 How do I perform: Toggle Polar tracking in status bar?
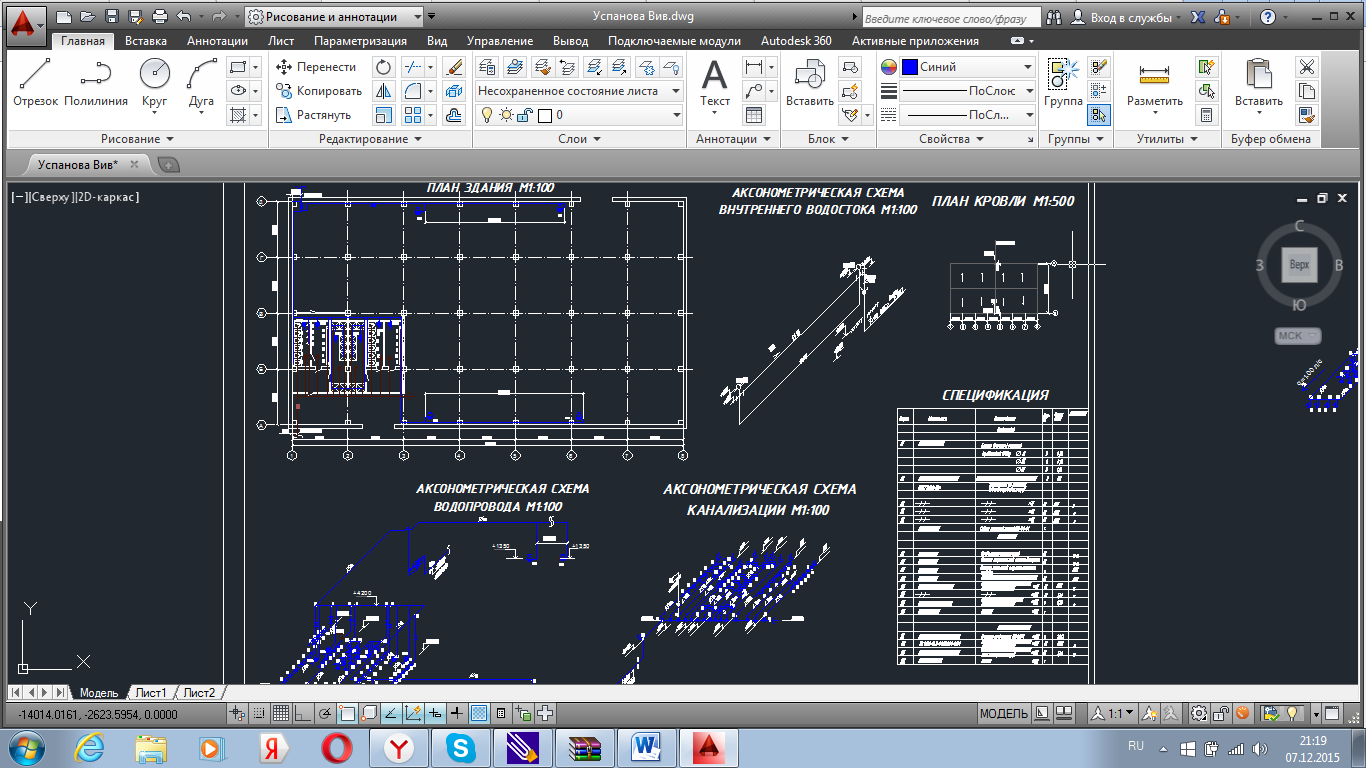[x=325, y=713]
